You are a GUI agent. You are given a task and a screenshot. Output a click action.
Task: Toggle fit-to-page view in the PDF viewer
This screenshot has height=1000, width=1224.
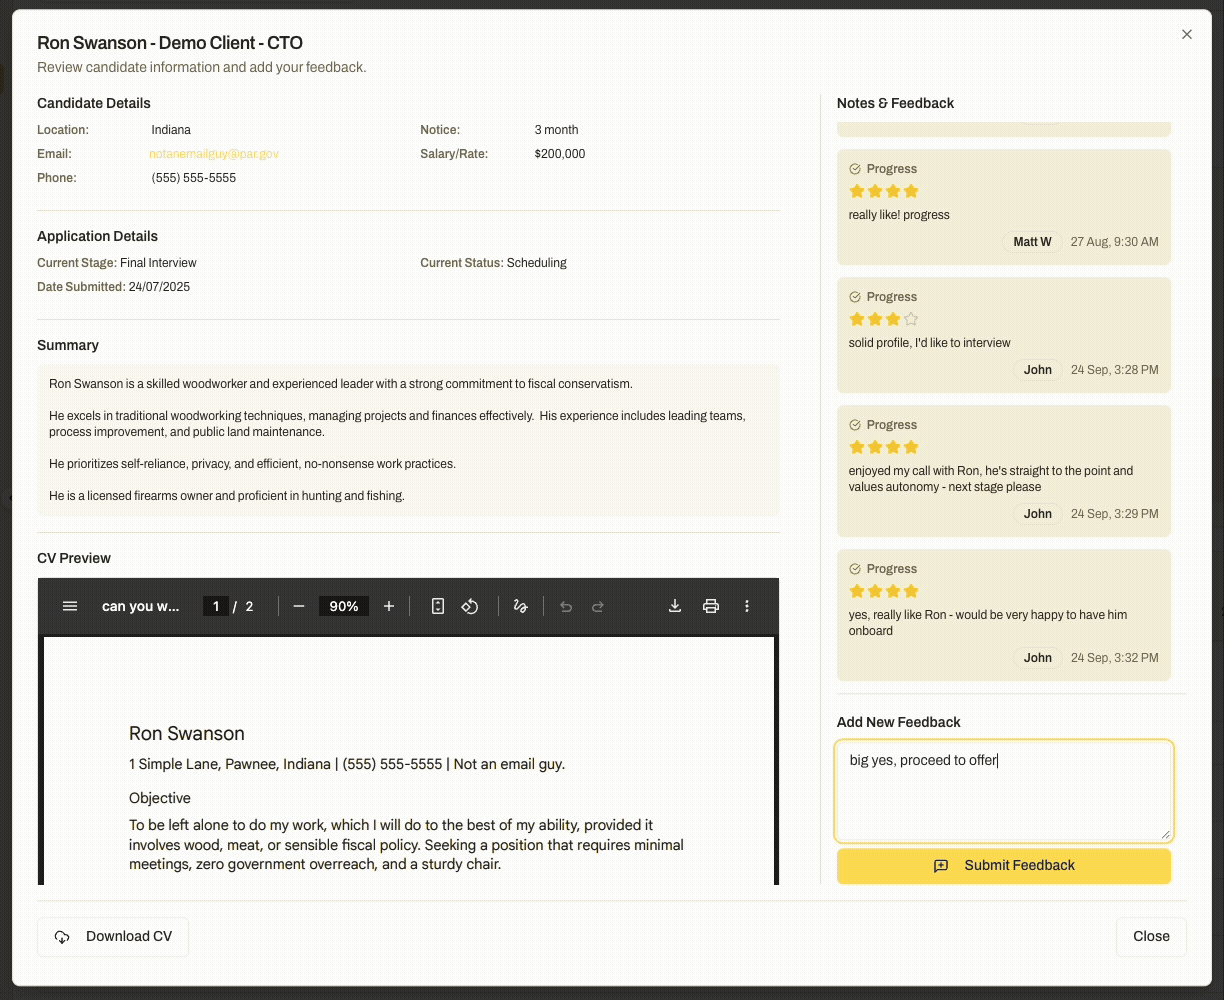coord(438,606)
